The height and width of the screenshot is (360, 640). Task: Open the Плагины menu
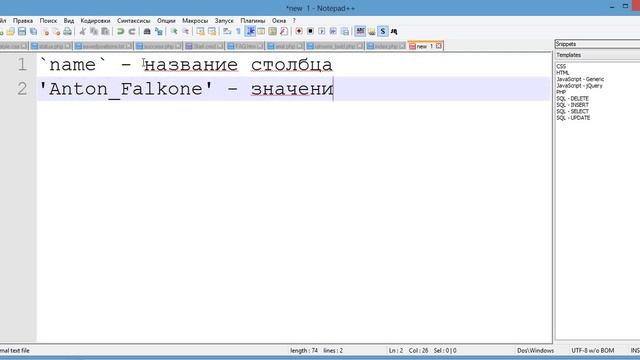pos(253,20)
